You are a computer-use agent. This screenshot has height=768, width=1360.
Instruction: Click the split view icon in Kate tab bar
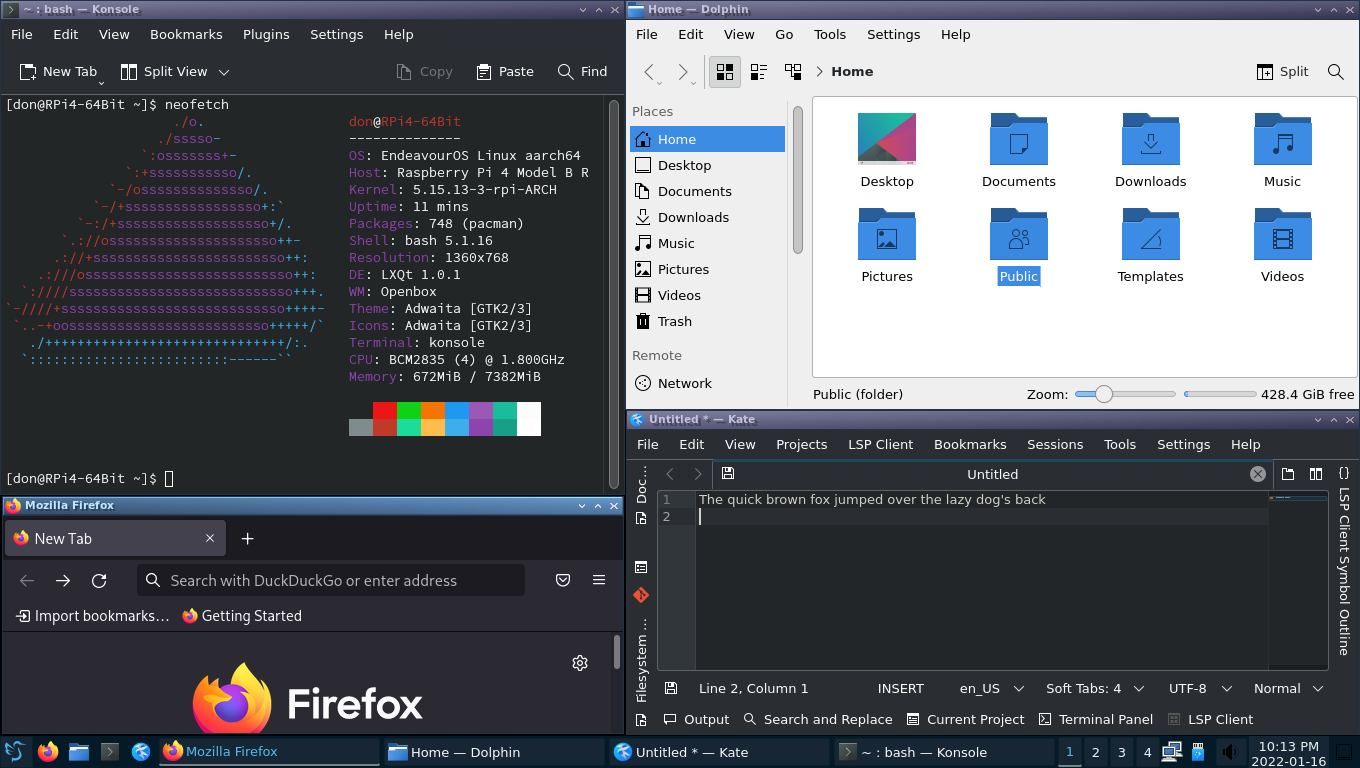tap(1316, 474)
